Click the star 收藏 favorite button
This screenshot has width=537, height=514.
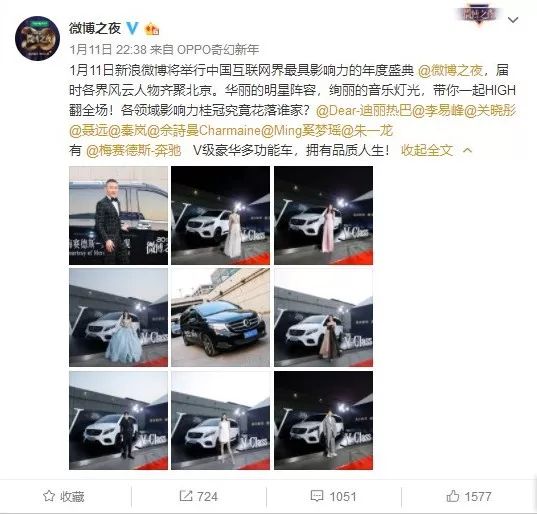[x=64, y=496]
